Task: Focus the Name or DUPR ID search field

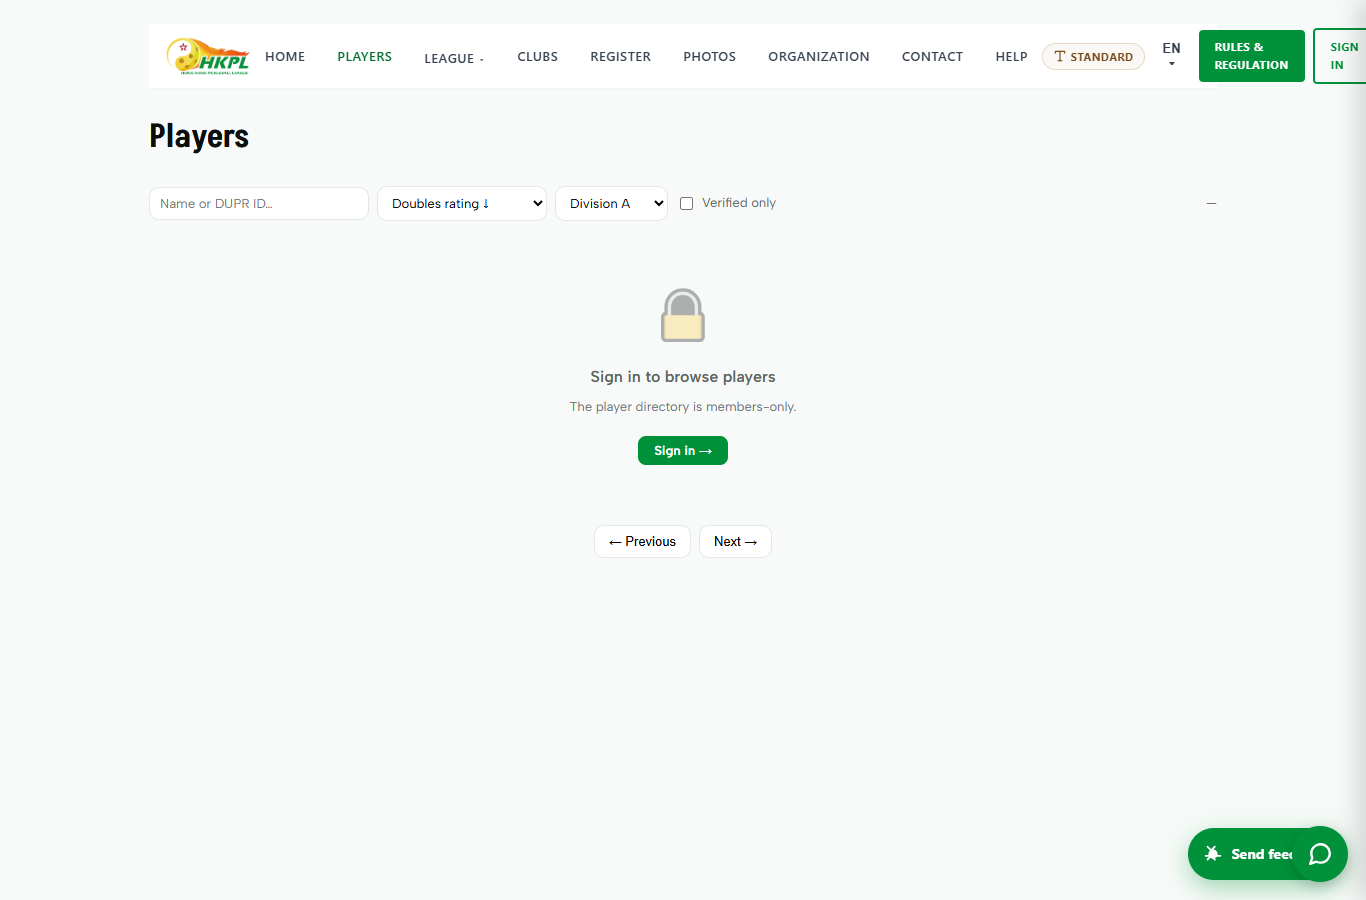Action: pyautogui.click(x=259, y=203)
